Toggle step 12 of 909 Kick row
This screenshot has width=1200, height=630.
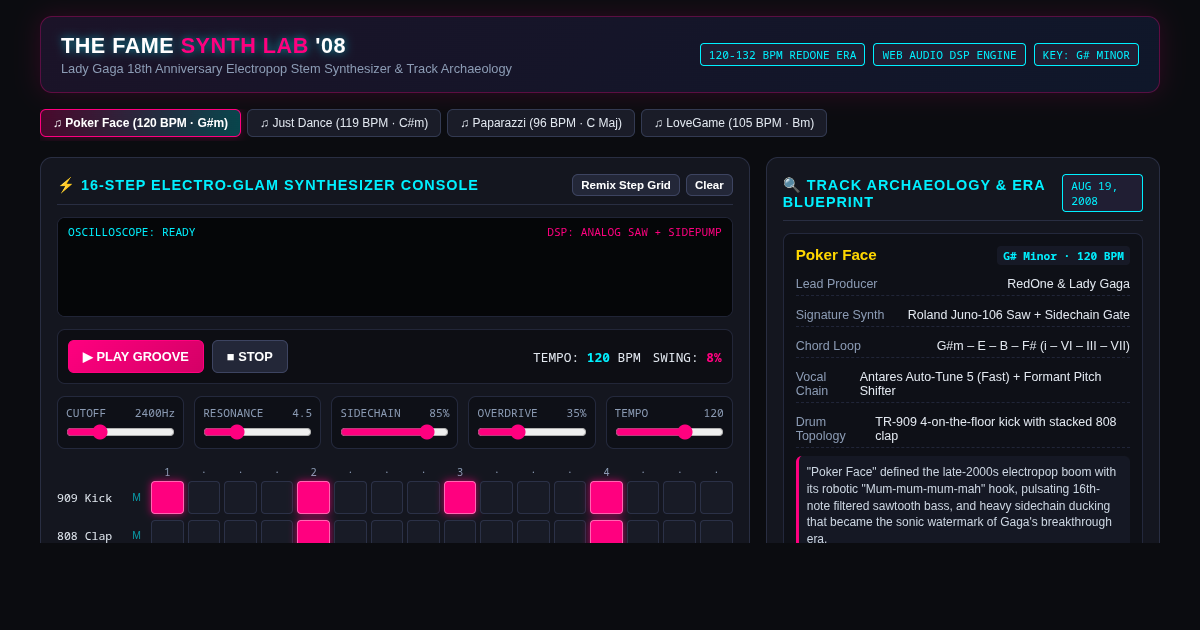(570, 498)
